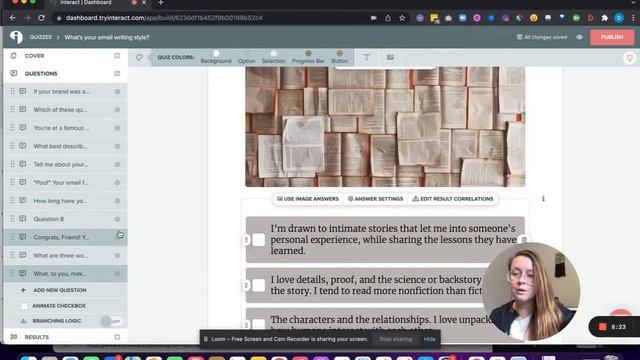This screenshot has width=640, height=360.
Task: Grab drag handle of 'Question 8' row
Action: click(x=12, y=219)
